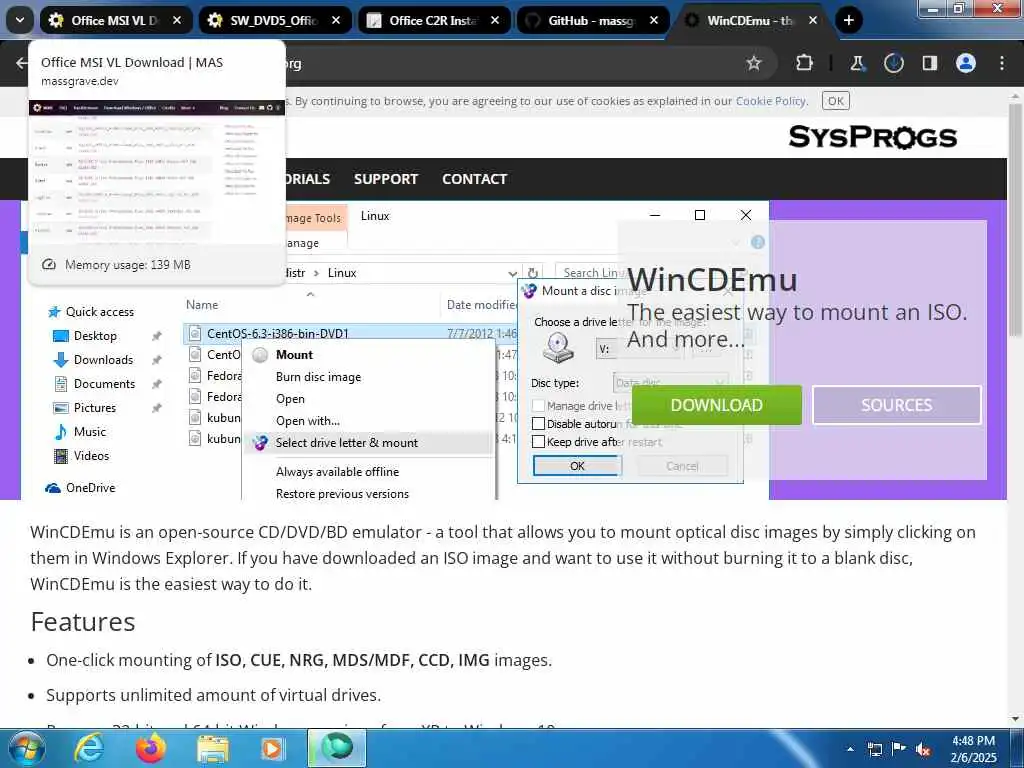Click the Name column header
Viewport: 1024px width, 768px height.
tap(202, 304)
